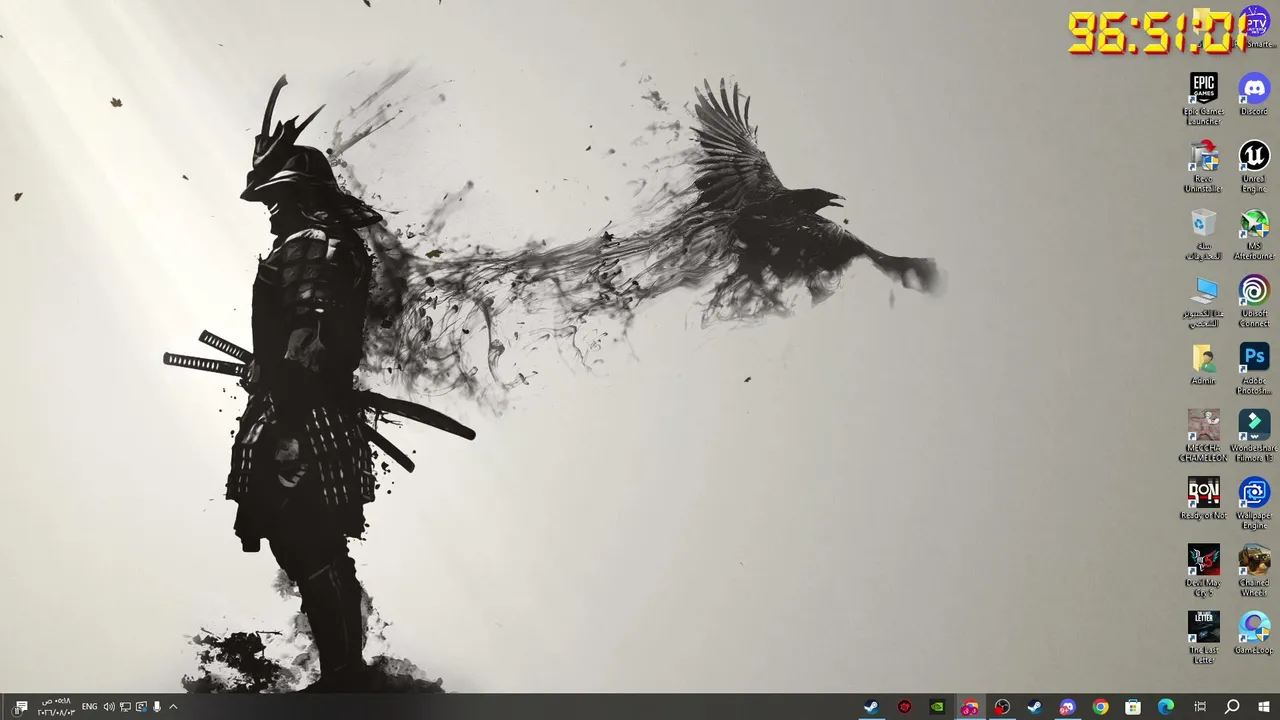Switch the ENG input language indicator
1280x720 pixels.
89,707
